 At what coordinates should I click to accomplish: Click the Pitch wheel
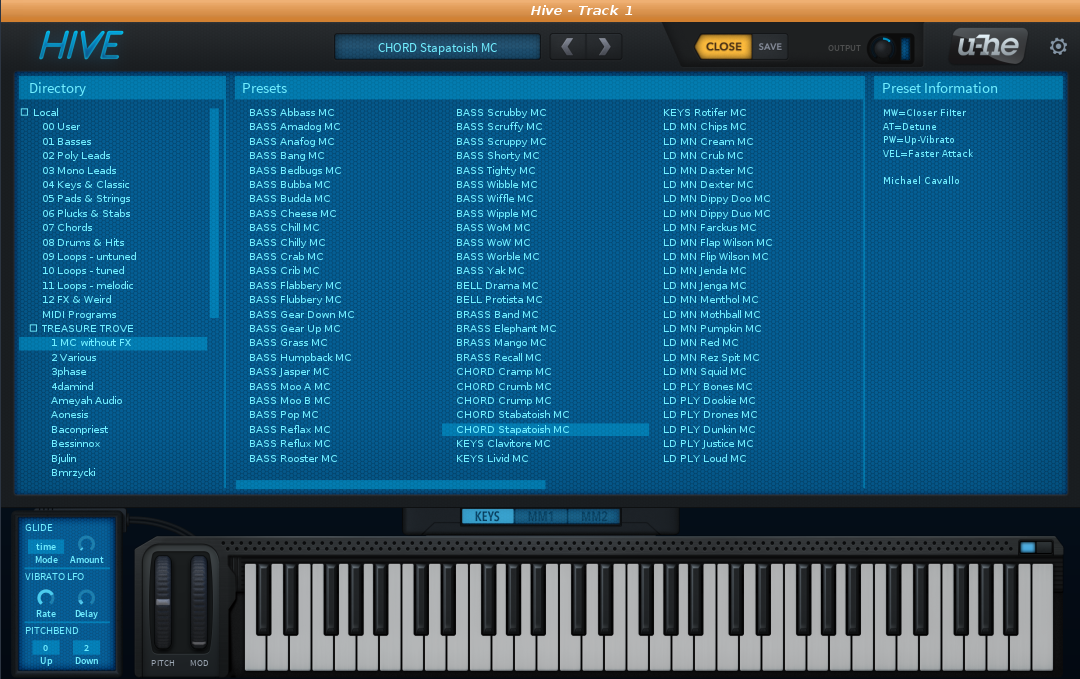pos(163,603)
